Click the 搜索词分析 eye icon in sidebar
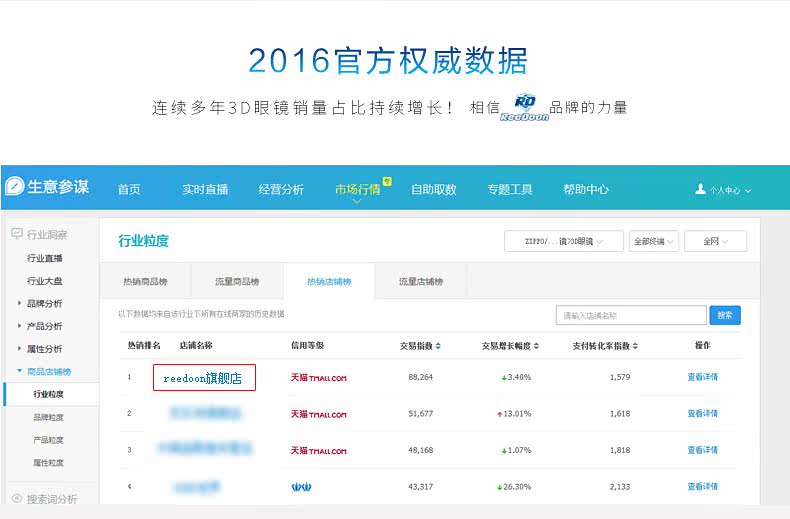The image size is (790, 519). tap(17, 499)
